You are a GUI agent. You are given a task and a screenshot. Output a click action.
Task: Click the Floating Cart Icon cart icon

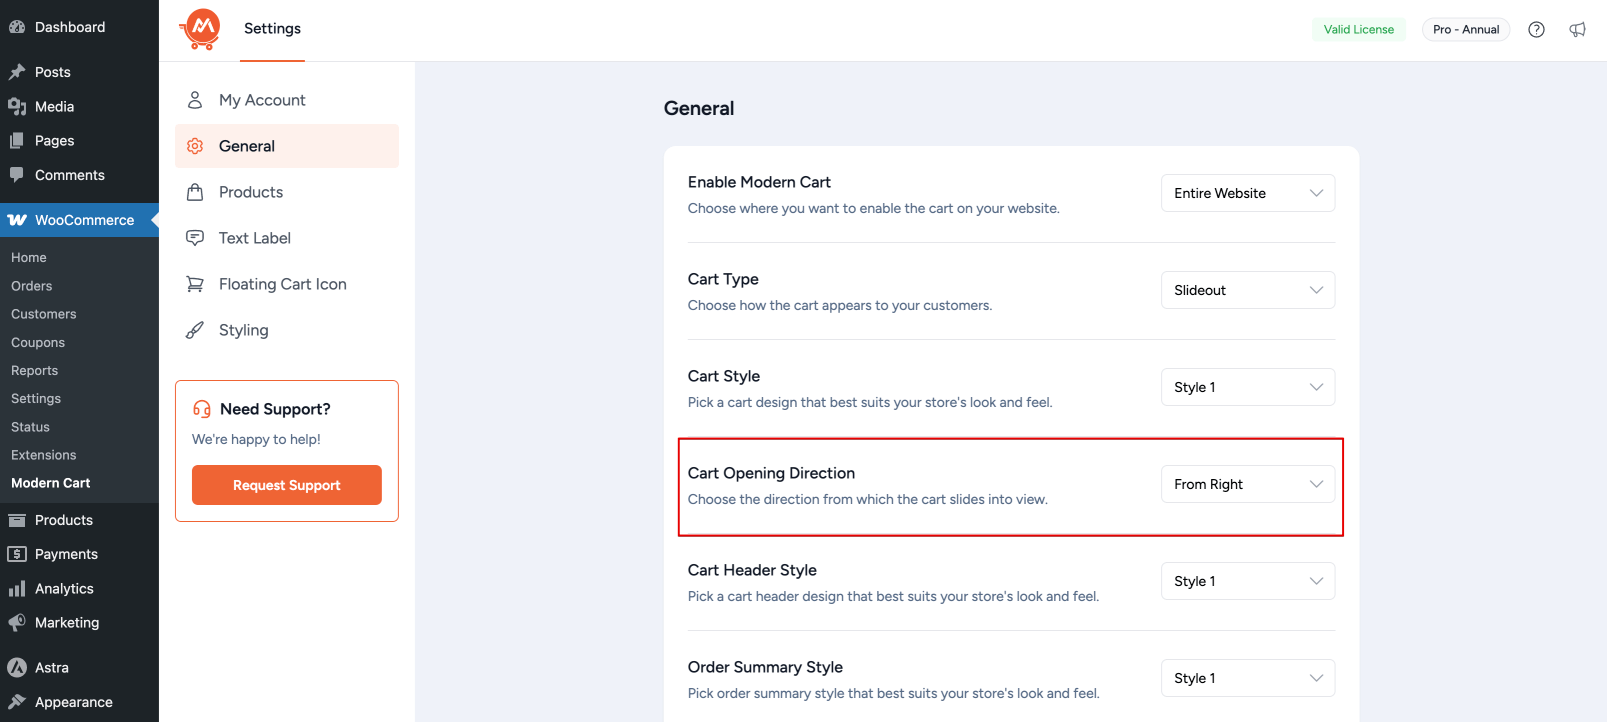pyautogui.click(x=195, y=284)
